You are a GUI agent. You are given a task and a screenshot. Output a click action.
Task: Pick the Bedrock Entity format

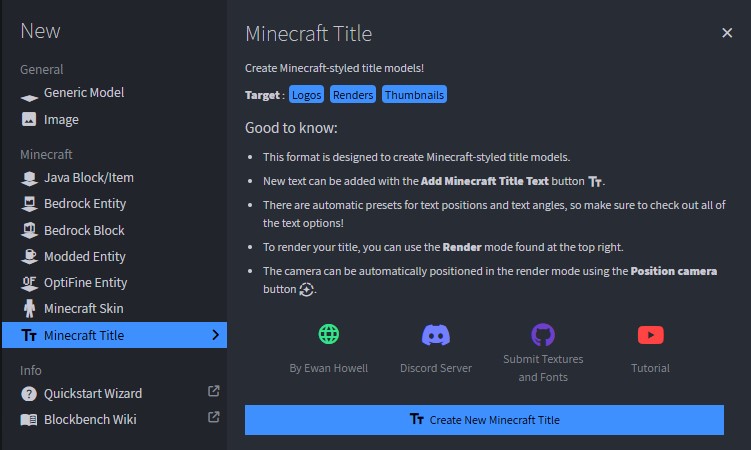(x=85, y=204)
